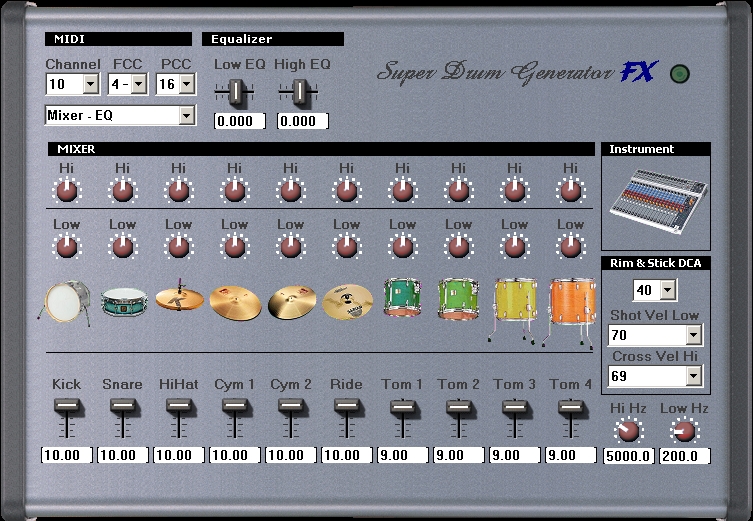Expand the PCC dropdown arrow
The height and width of the screenshot is (521, 753).
(x=186, y=84)
